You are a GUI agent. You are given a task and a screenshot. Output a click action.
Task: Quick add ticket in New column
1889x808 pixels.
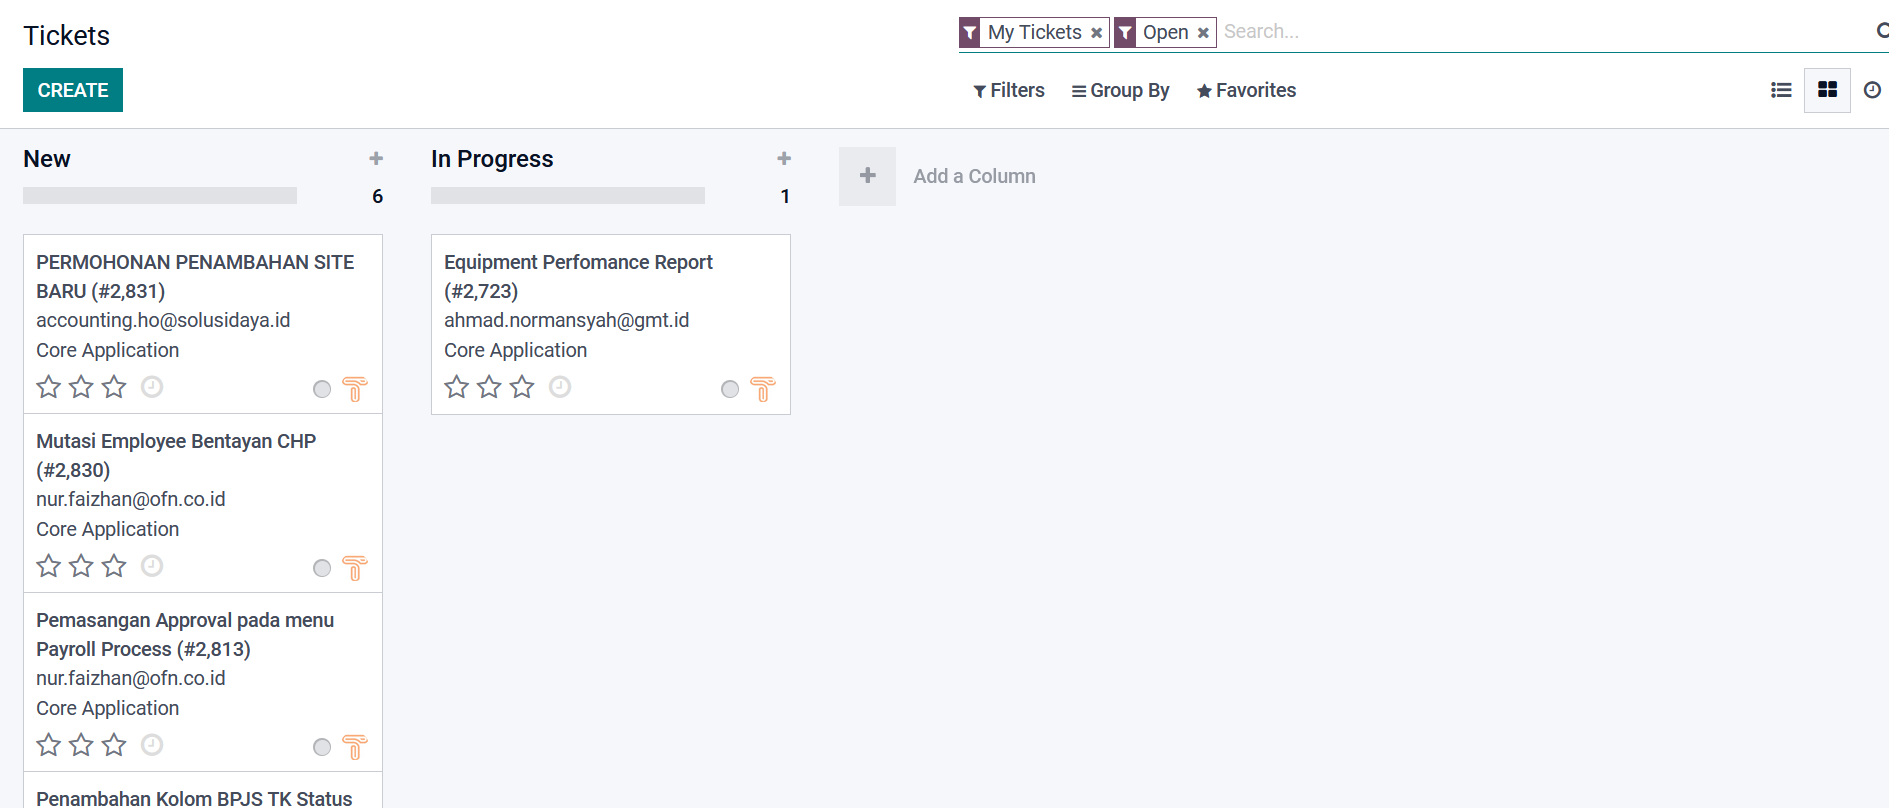click(376, 158)
